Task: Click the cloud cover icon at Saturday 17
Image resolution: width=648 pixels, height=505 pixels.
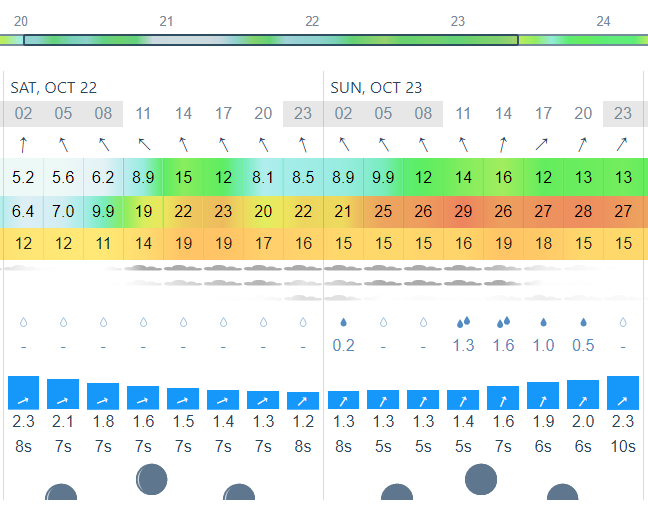Action: coord(223,275)
